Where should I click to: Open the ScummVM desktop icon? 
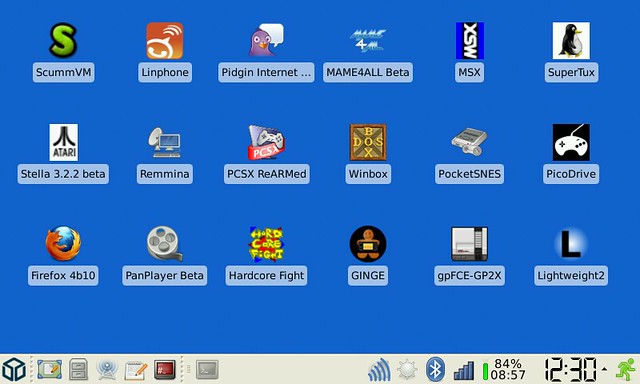[x=63, y=40]
